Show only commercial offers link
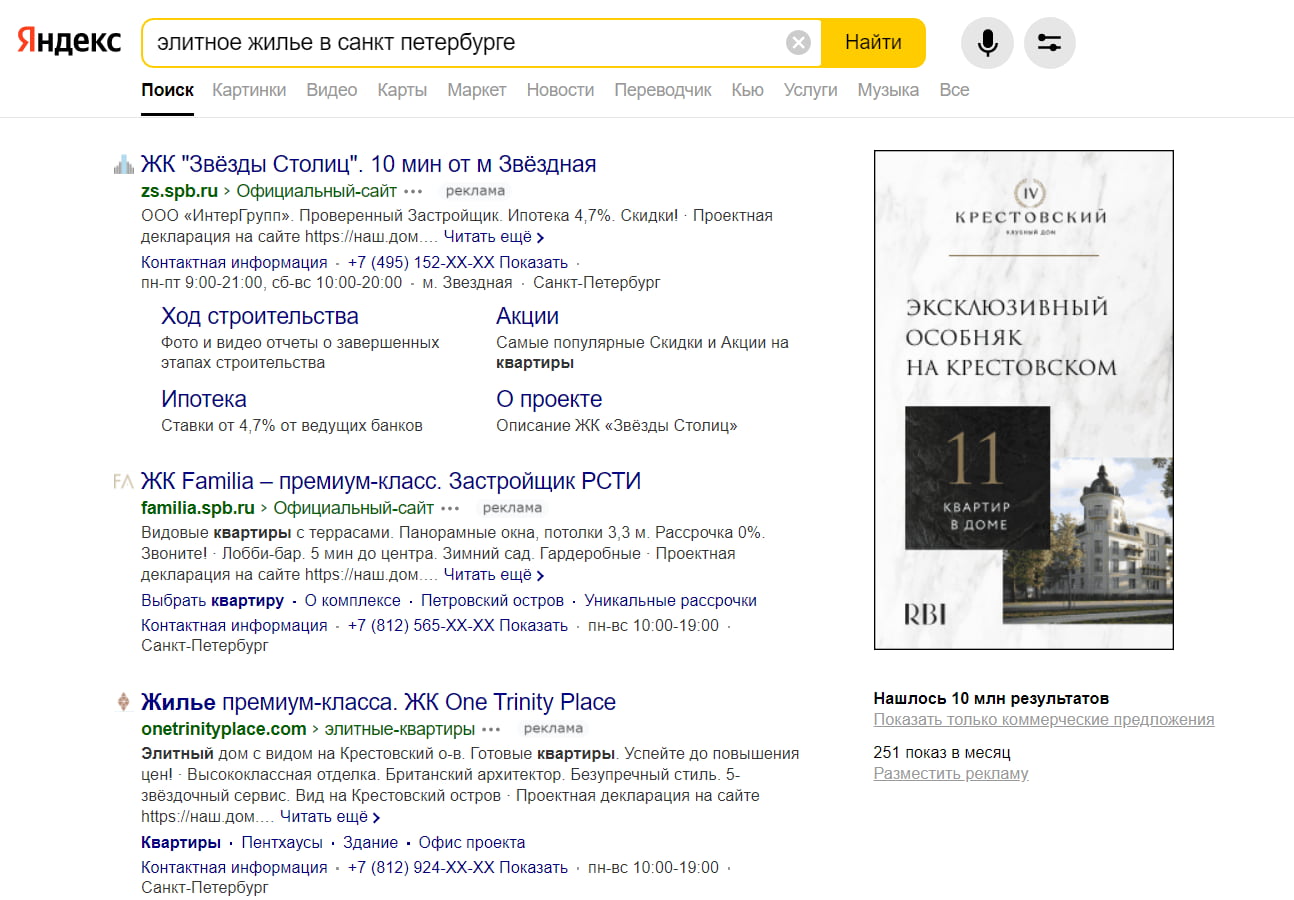This screenshot has width=1294, height=900. click(1043, 720)
